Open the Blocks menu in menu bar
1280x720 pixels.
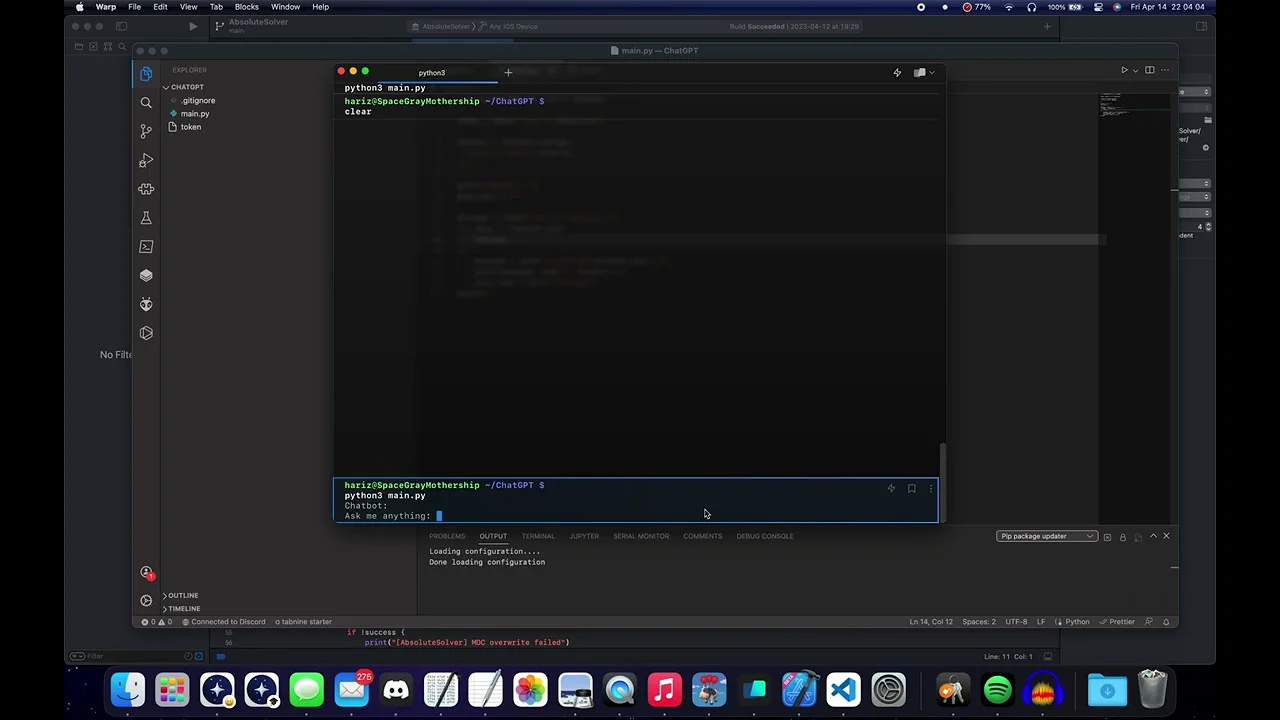click(246, 7)
